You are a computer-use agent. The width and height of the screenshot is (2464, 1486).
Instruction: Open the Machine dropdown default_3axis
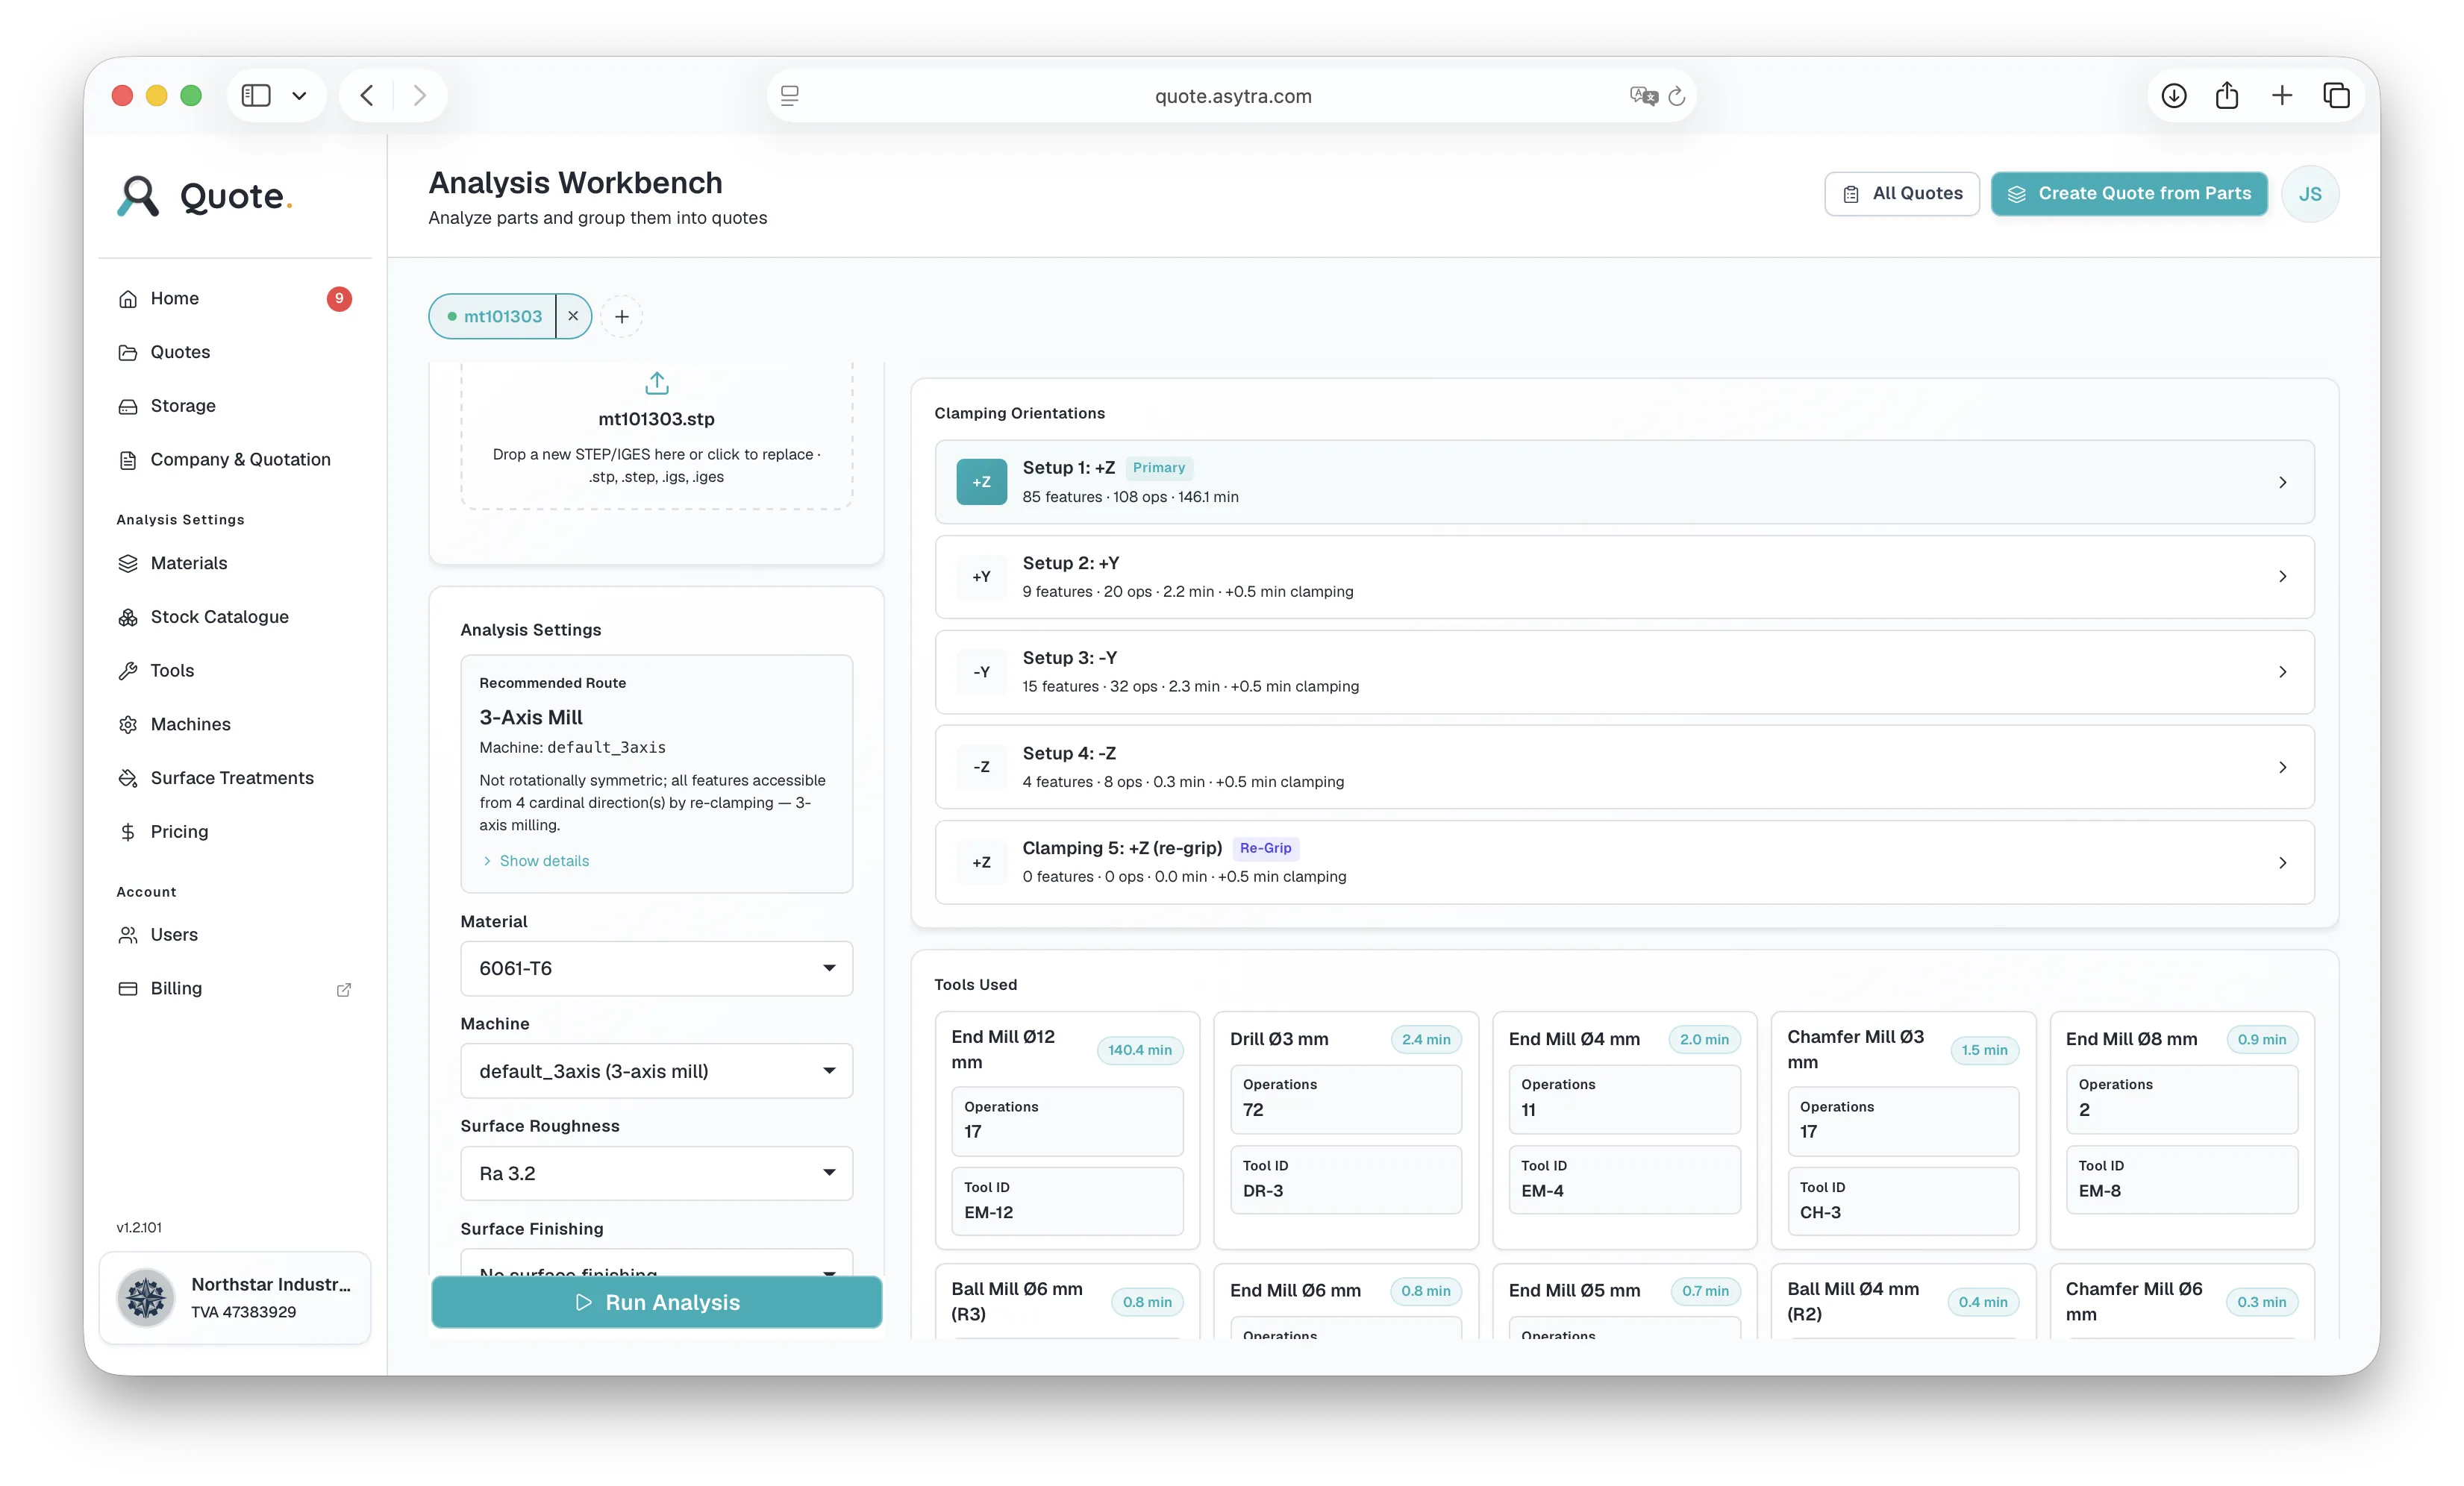[x=656, y=1071]
